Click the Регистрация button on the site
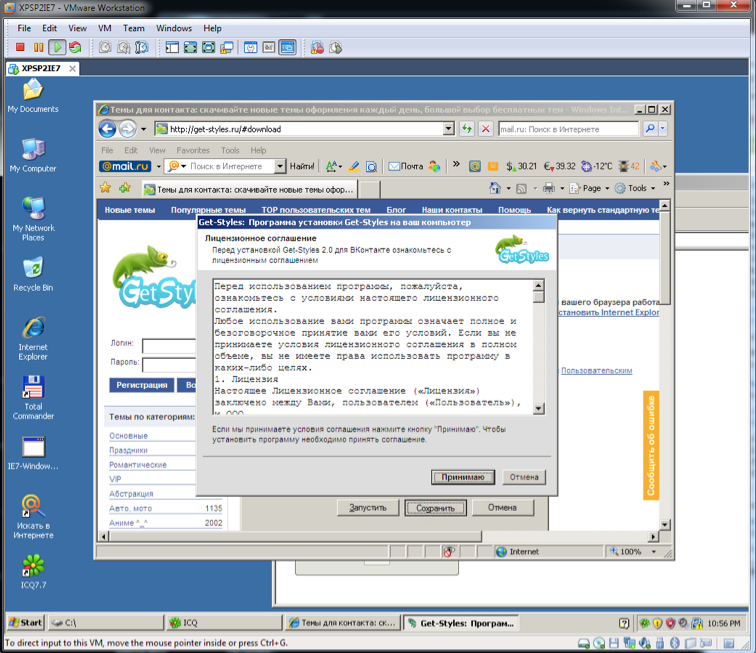Screen dimensions: 756x653 click(142, 385)
